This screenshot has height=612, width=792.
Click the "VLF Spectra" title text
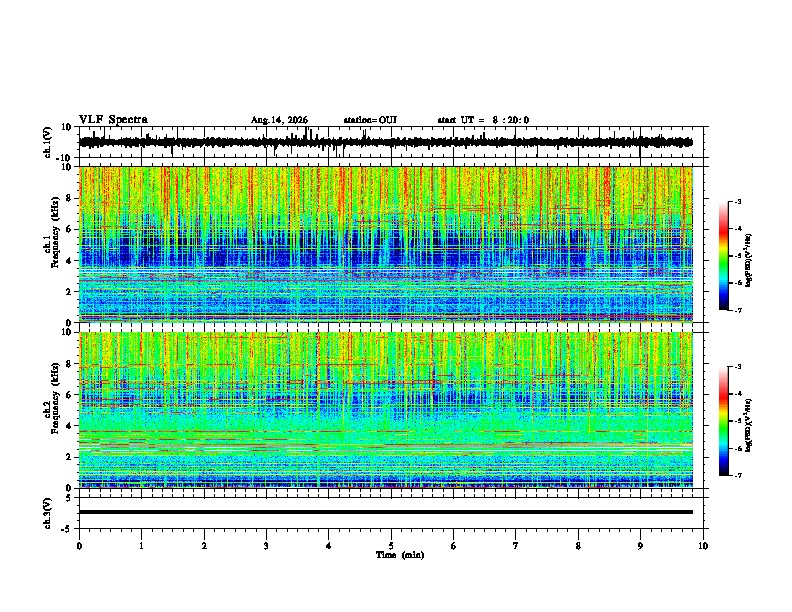113,120
